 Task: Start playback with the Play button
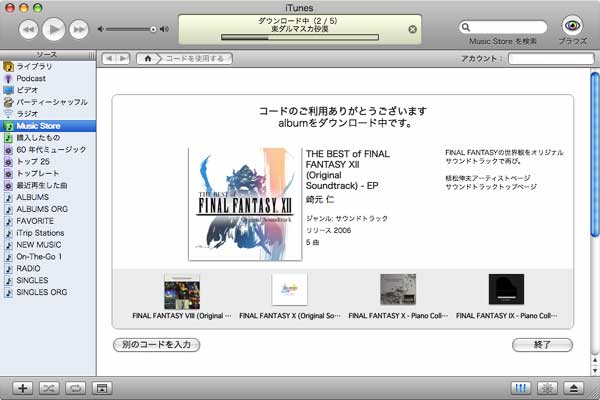[54, 29]
